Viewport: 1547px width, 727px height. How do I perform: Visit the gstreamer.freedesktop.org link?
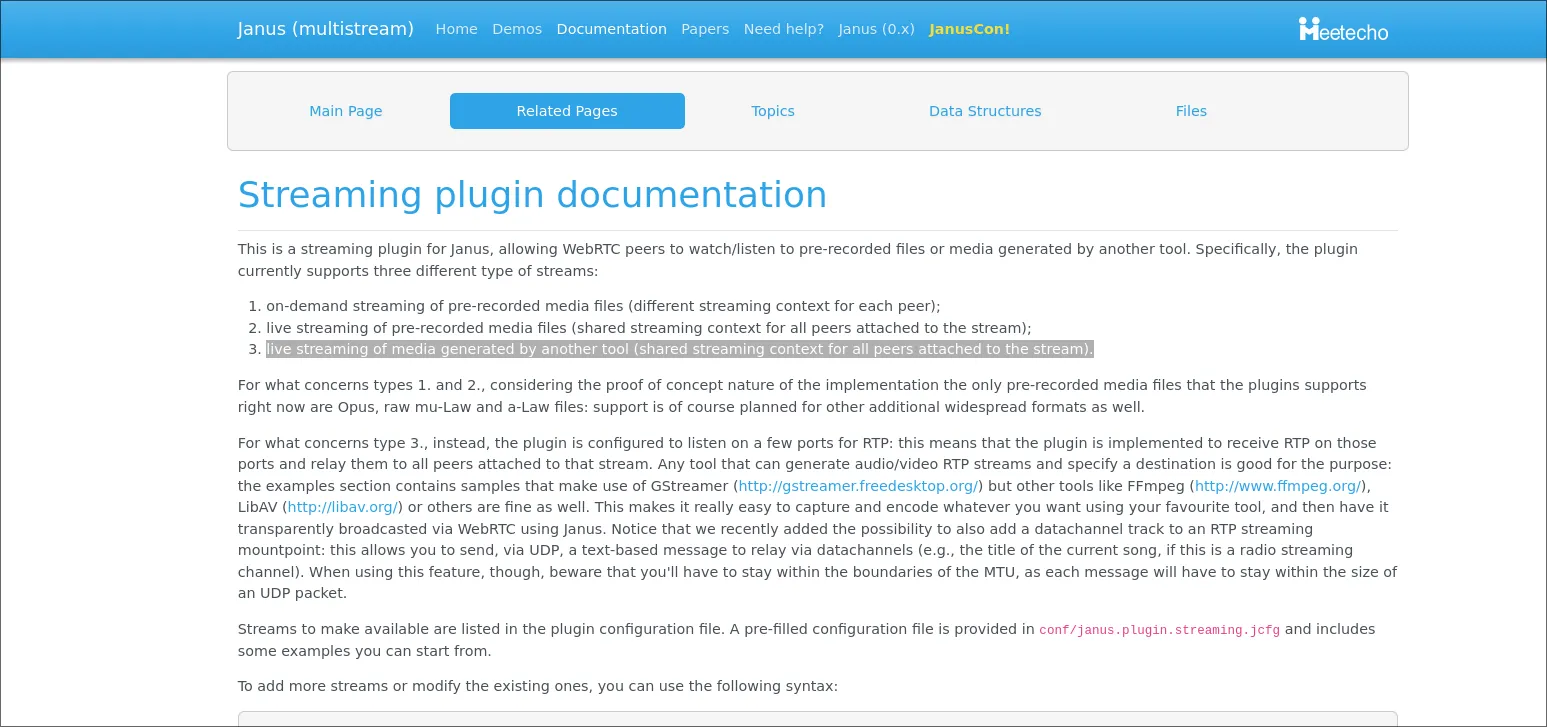(858, 486)
